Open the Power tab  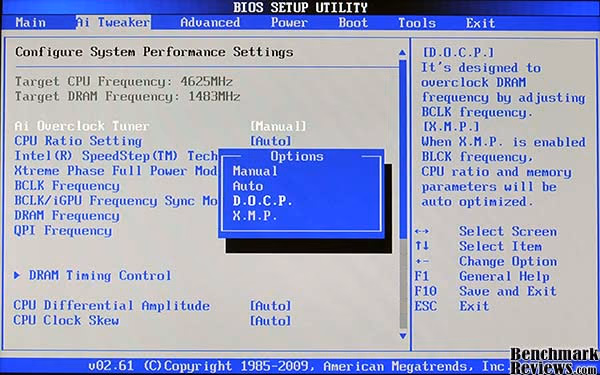pyautogui.click(x=289, y=23)
